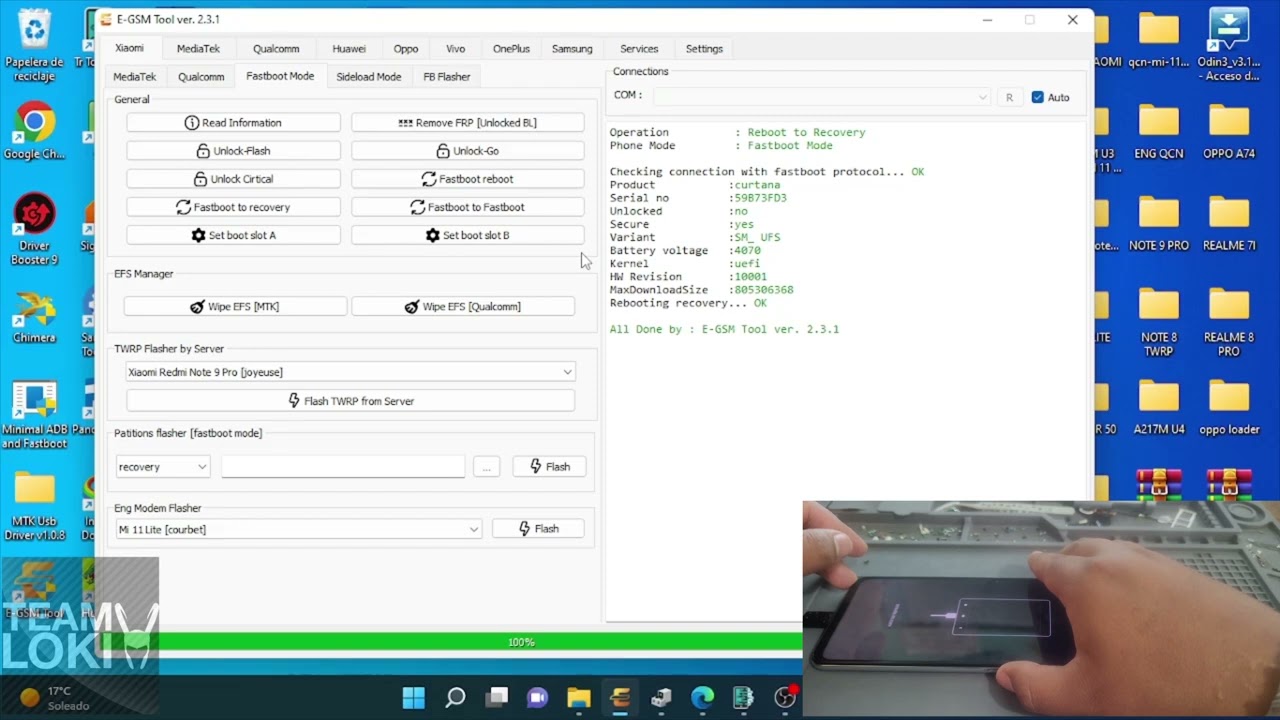Viewport: 1280px width, 720px height.
Task: Expand the Mi 11 Lite modem dropdown
Action: [299, 529]
